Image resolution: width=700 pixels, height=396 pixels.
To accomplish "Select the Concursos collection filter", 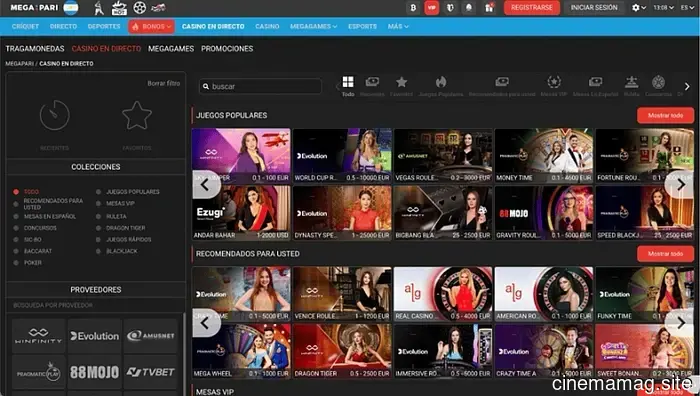I will pos(35,228).
